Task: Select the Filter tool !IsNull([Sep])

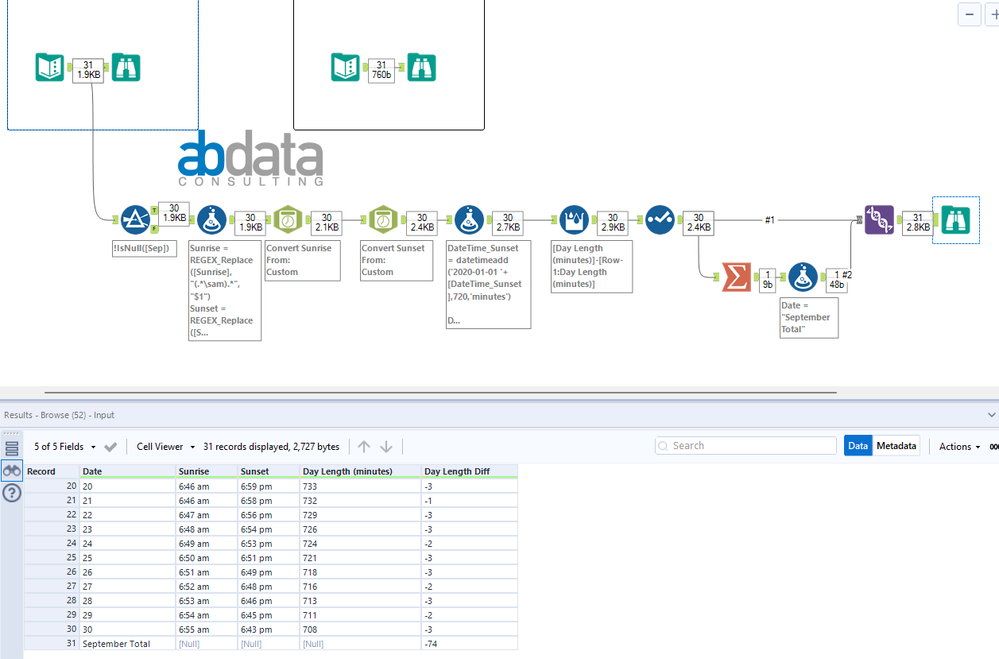Action: tap(135, 220)
